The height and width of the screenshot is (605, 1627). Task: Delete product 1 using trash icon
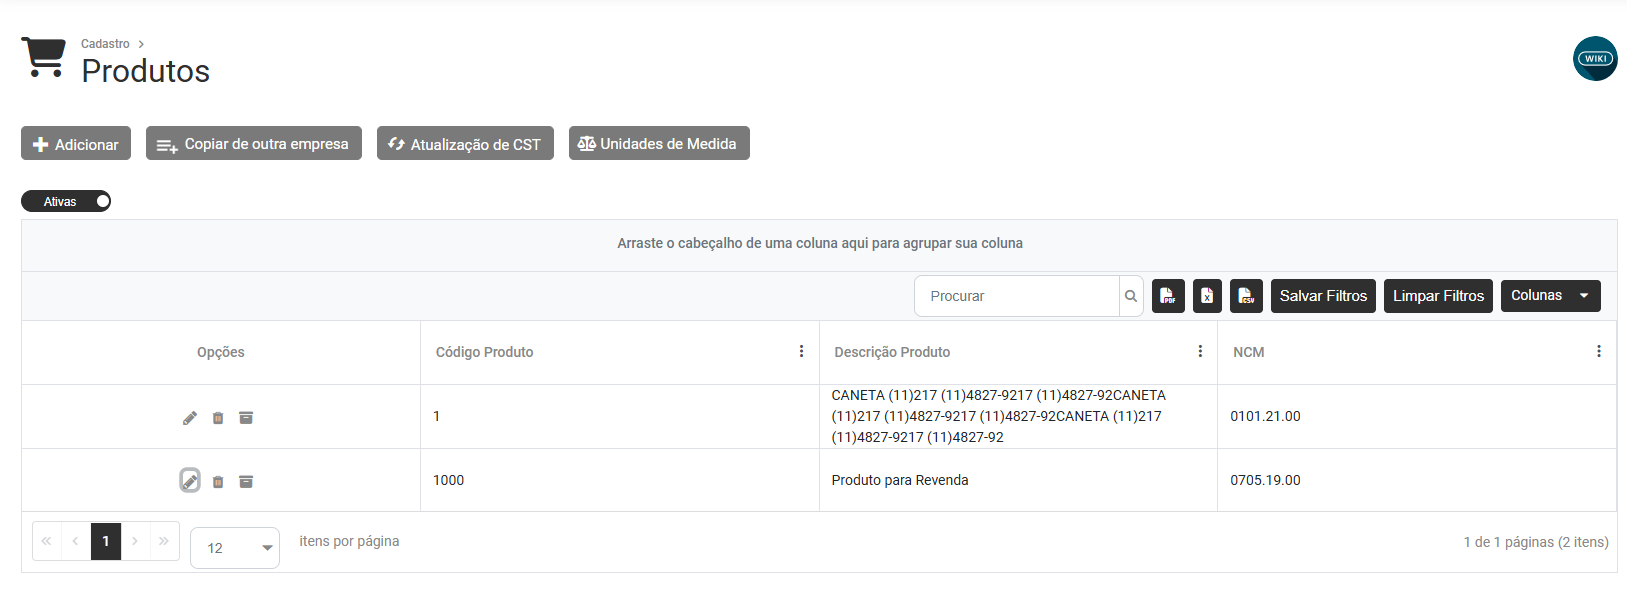218,418
